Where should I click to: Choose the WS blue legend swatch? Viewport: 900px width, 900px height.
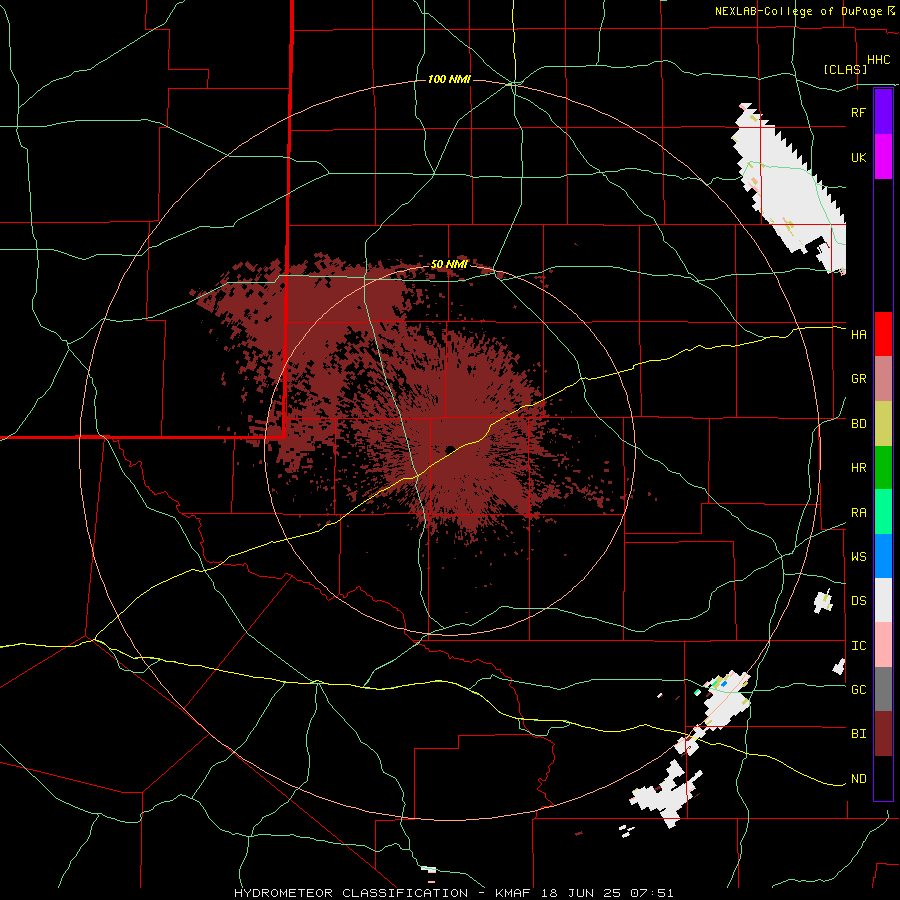(x=883, y=556)
